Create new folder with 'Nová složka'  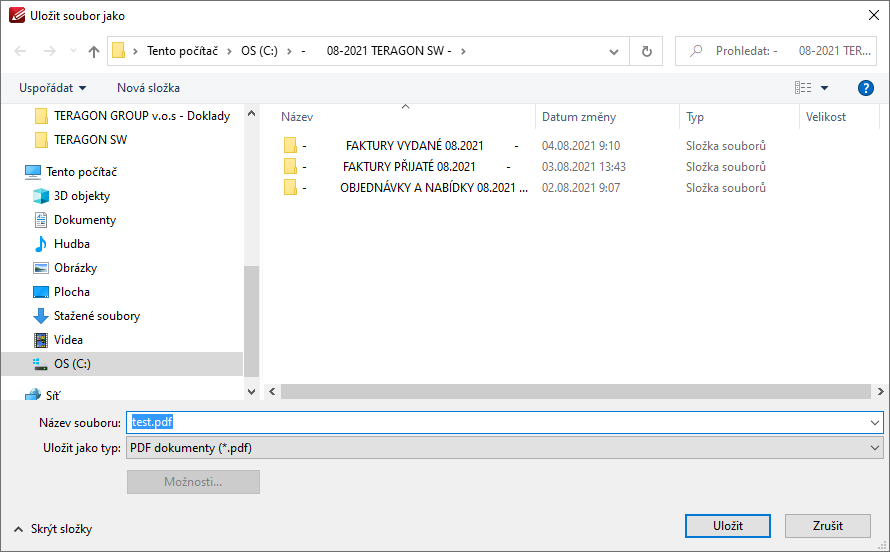(148, 88)
